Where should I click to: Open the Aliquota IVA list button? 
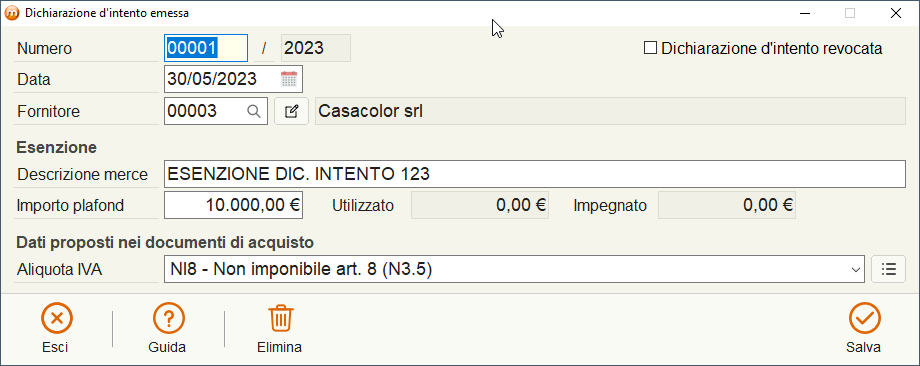tap(889, 269)
